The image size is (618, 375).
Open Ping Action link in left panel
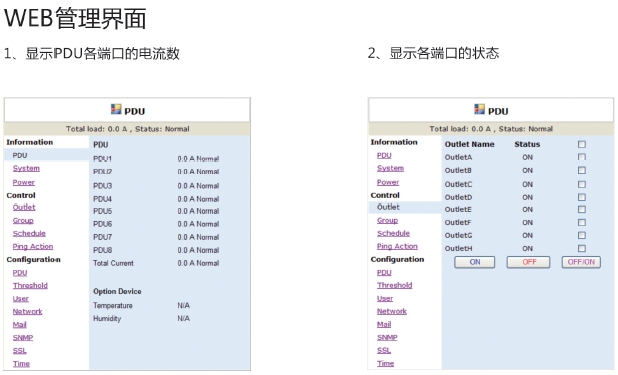pos(33,246)
